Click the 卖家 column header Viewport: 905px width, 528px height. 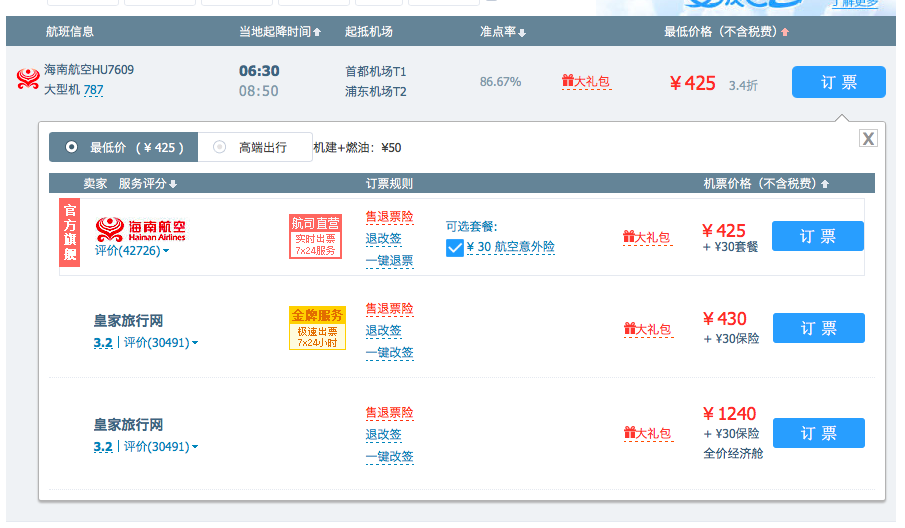tap(95, 184)
